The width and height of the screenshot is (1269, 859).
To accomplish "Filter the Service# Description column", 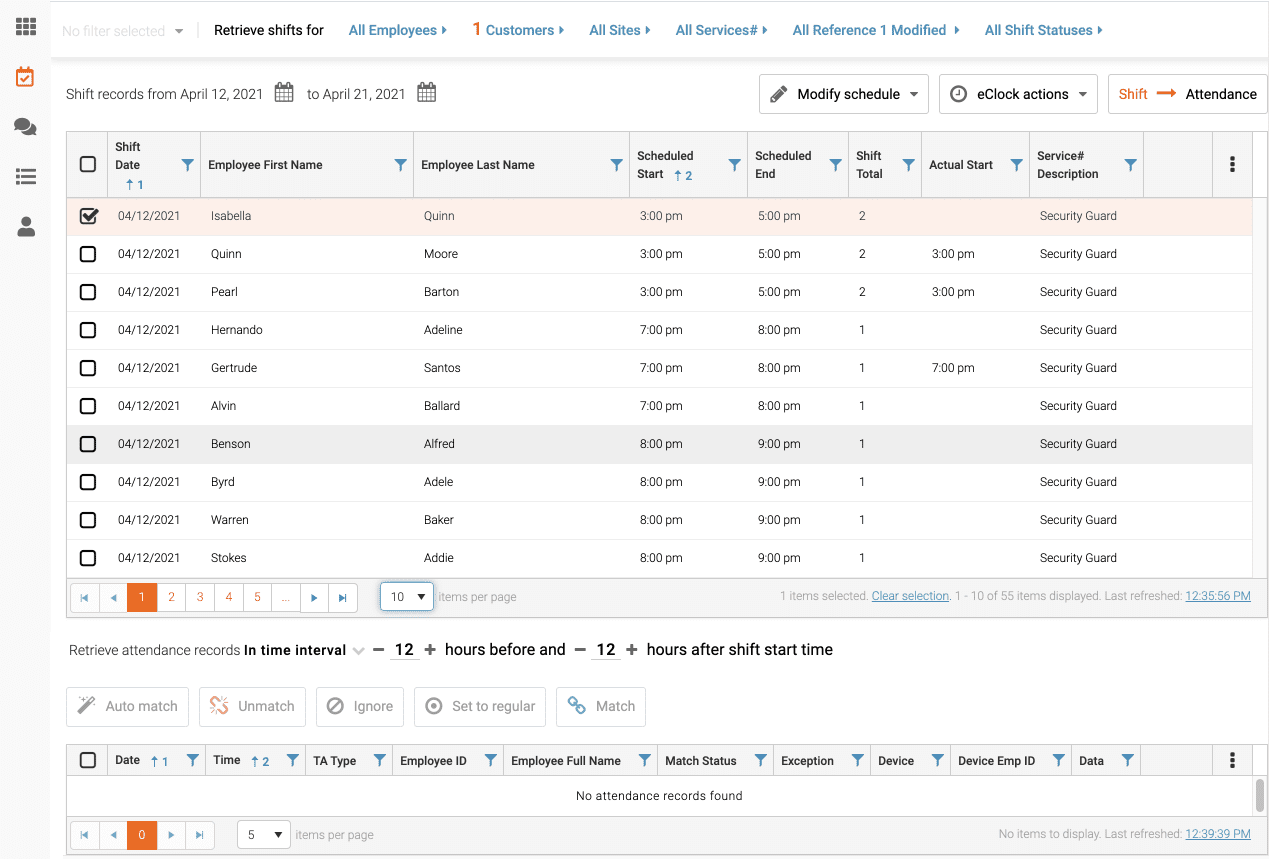I will point(1130,165).
